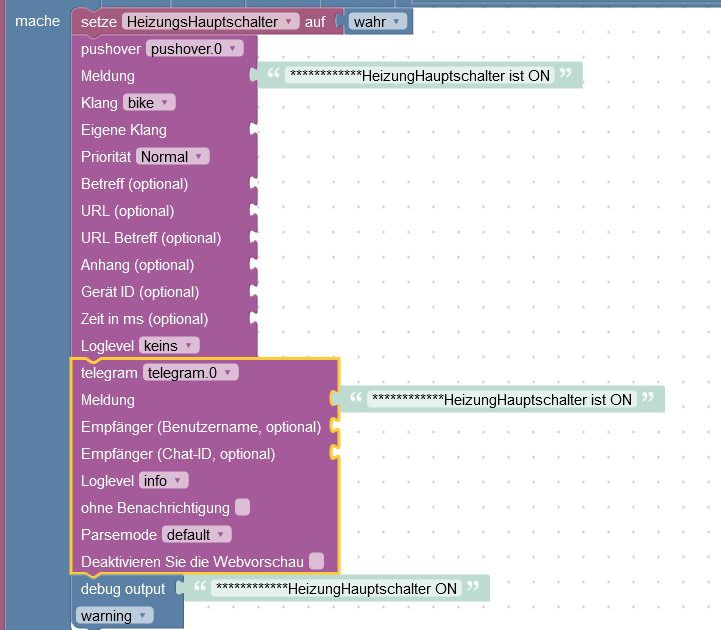This screenshot has width=721, height=630.
Task: Click the Betreff (optional) label
Action: tap(135, 184)
